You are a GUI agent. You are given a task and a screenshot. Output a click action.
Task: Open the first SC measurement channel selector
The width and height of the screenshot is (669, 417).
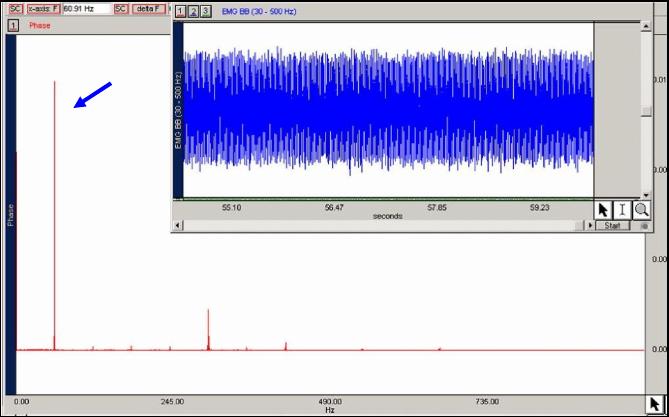tap(15, 8)
